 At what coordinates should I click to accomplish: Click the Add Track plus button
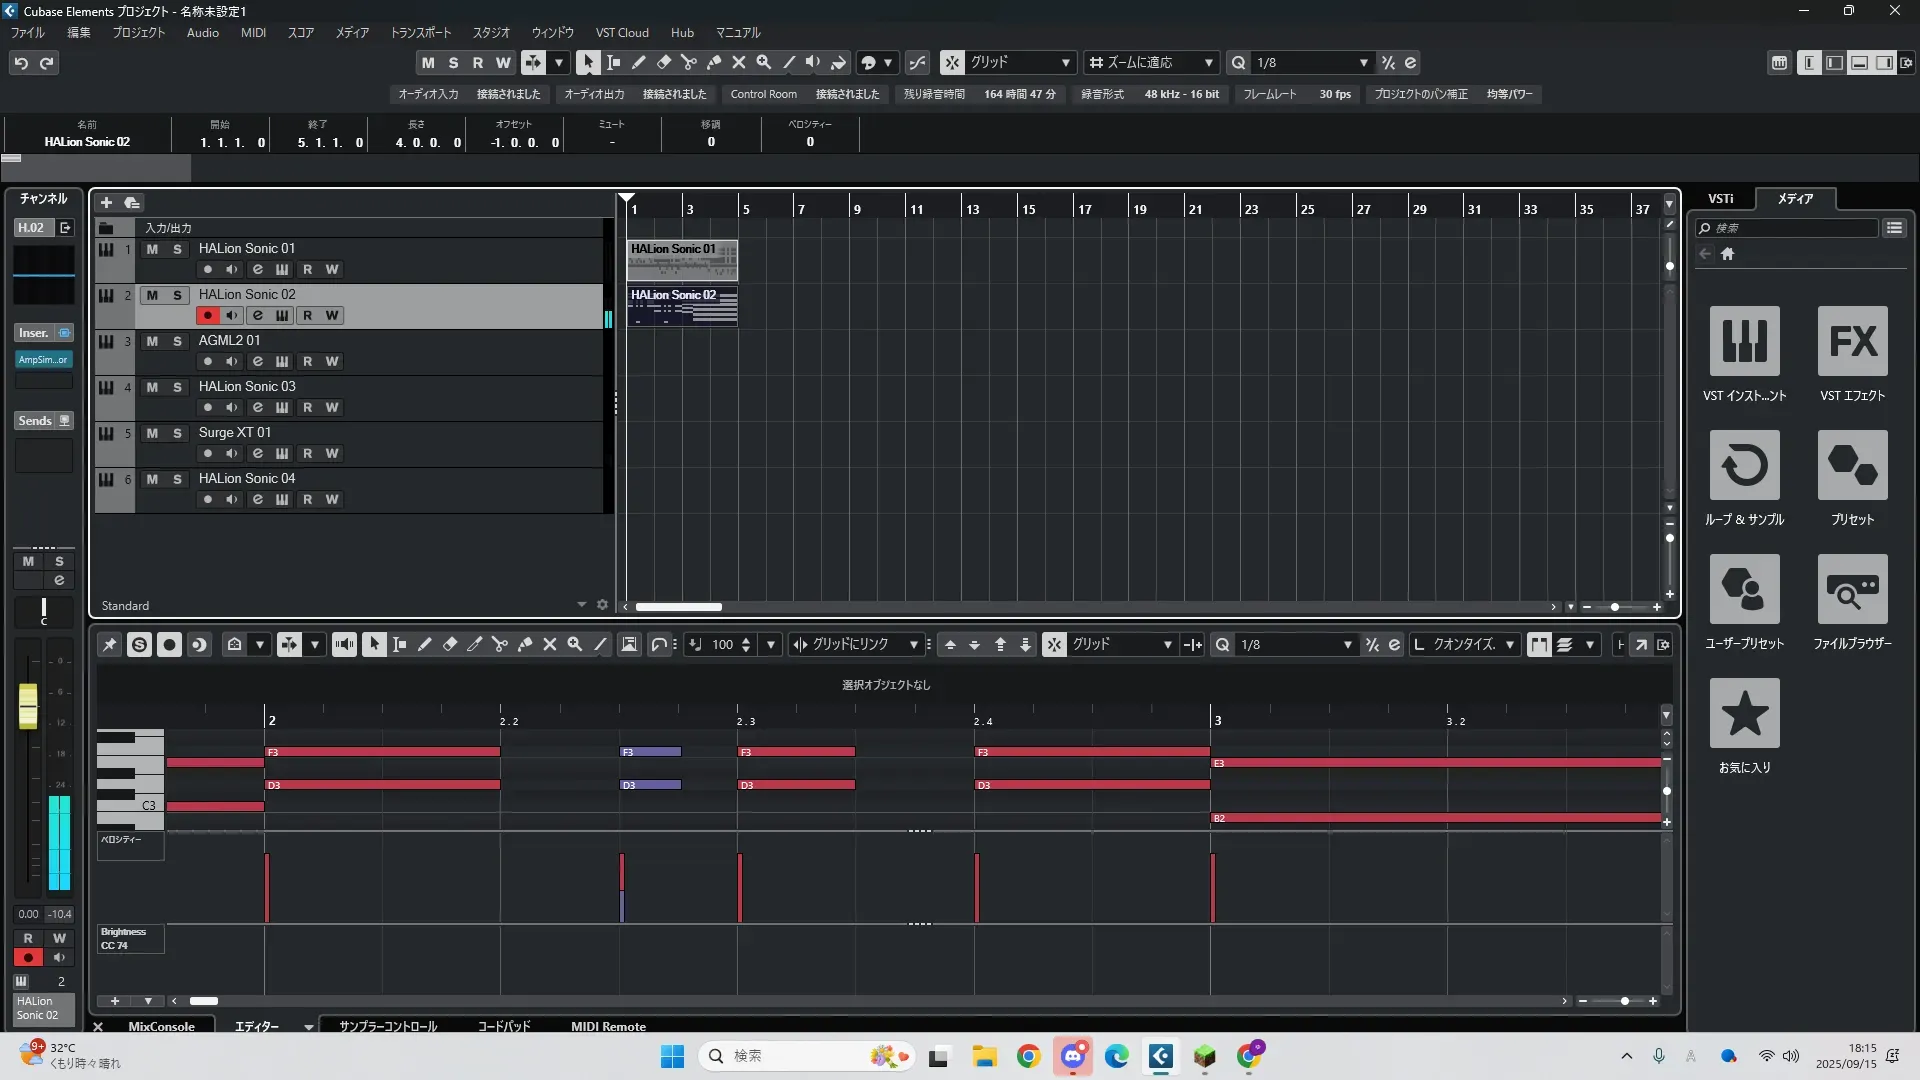106,203
